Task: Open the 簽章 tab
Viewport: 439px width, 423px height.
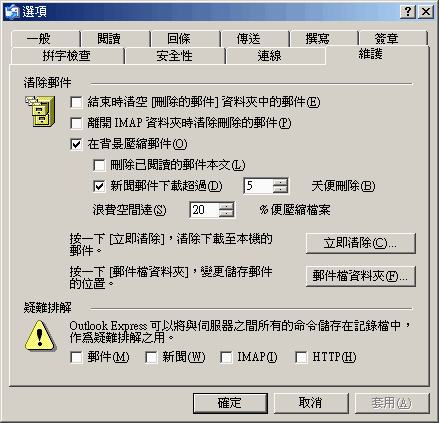Action: (393, 39)
